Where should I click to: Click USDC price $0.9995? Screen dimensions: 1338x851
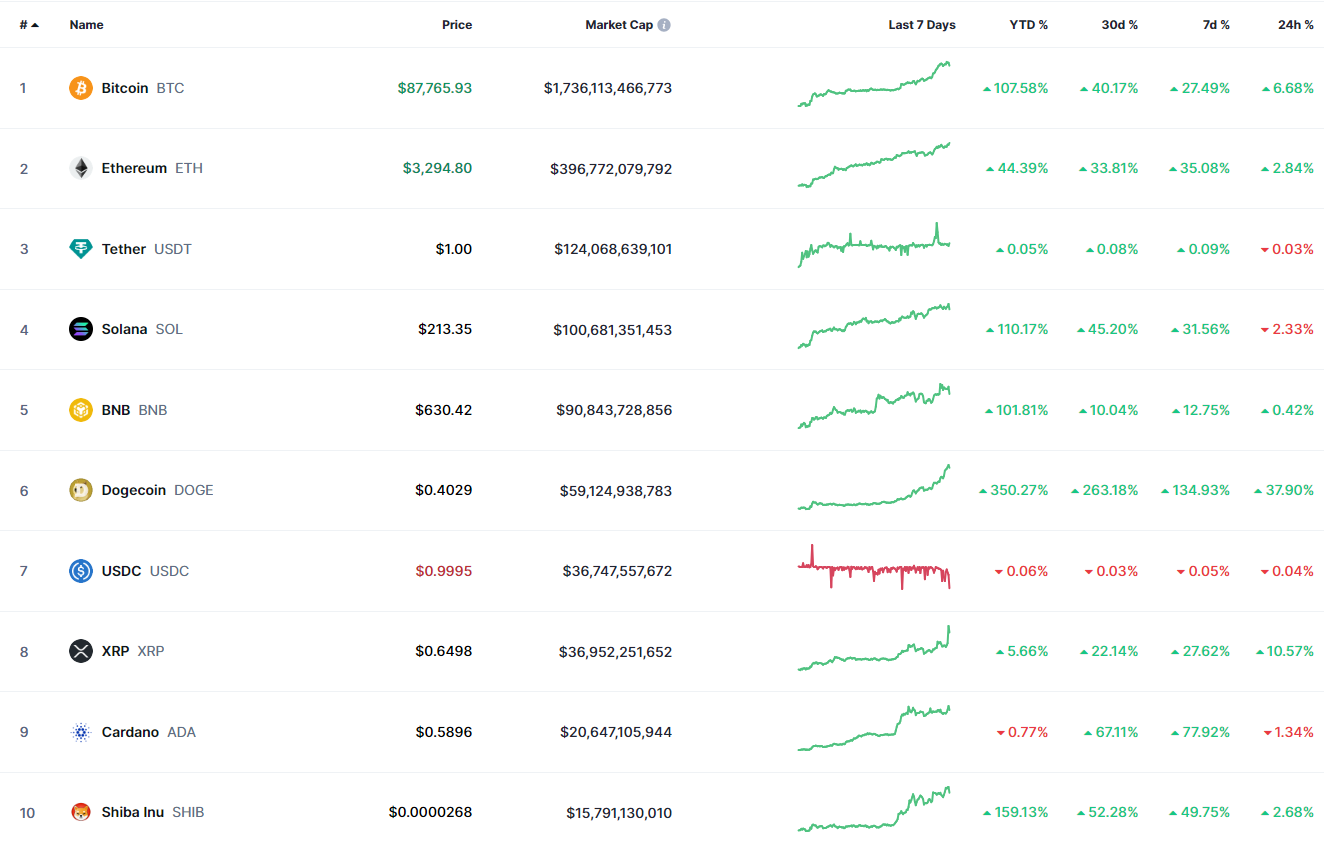pyautogui.click(x=444, y=571)
